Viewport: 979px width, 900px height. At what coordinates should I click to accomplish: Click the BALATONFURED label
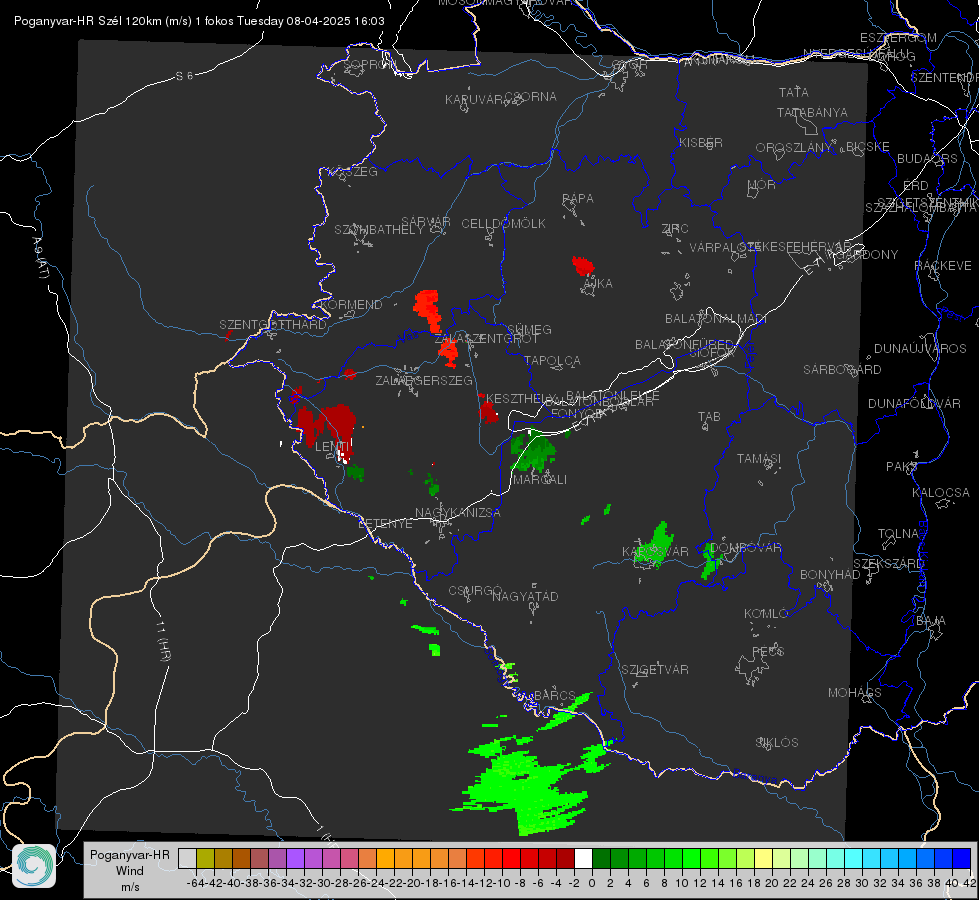(685, 345)
